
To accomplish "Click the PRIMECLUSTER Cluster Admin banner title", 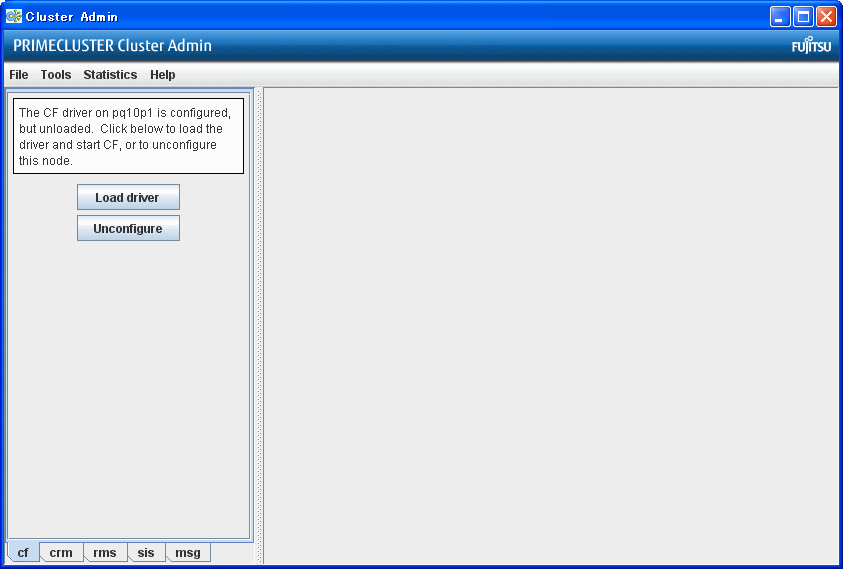I will tap(112, 46).
